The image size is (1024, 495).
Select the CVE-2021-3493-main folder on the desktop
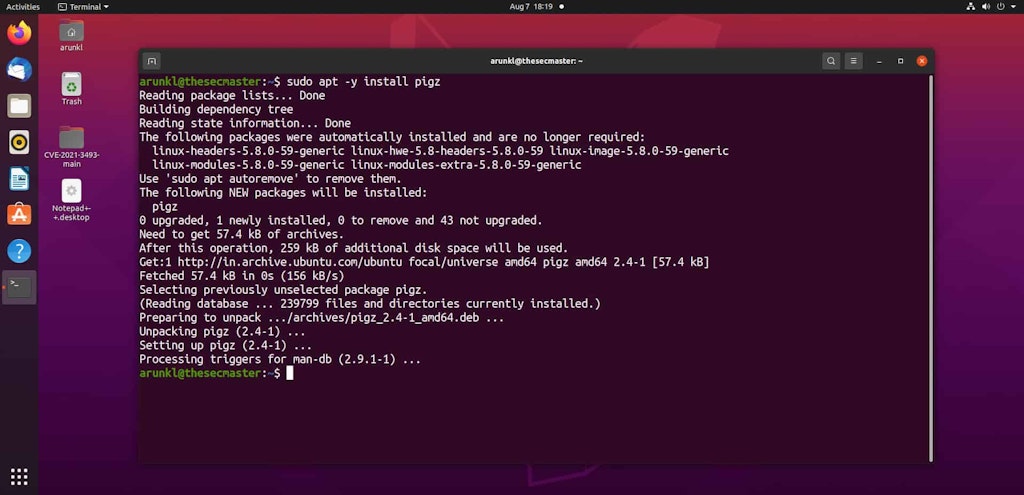(x=71, y=146)
